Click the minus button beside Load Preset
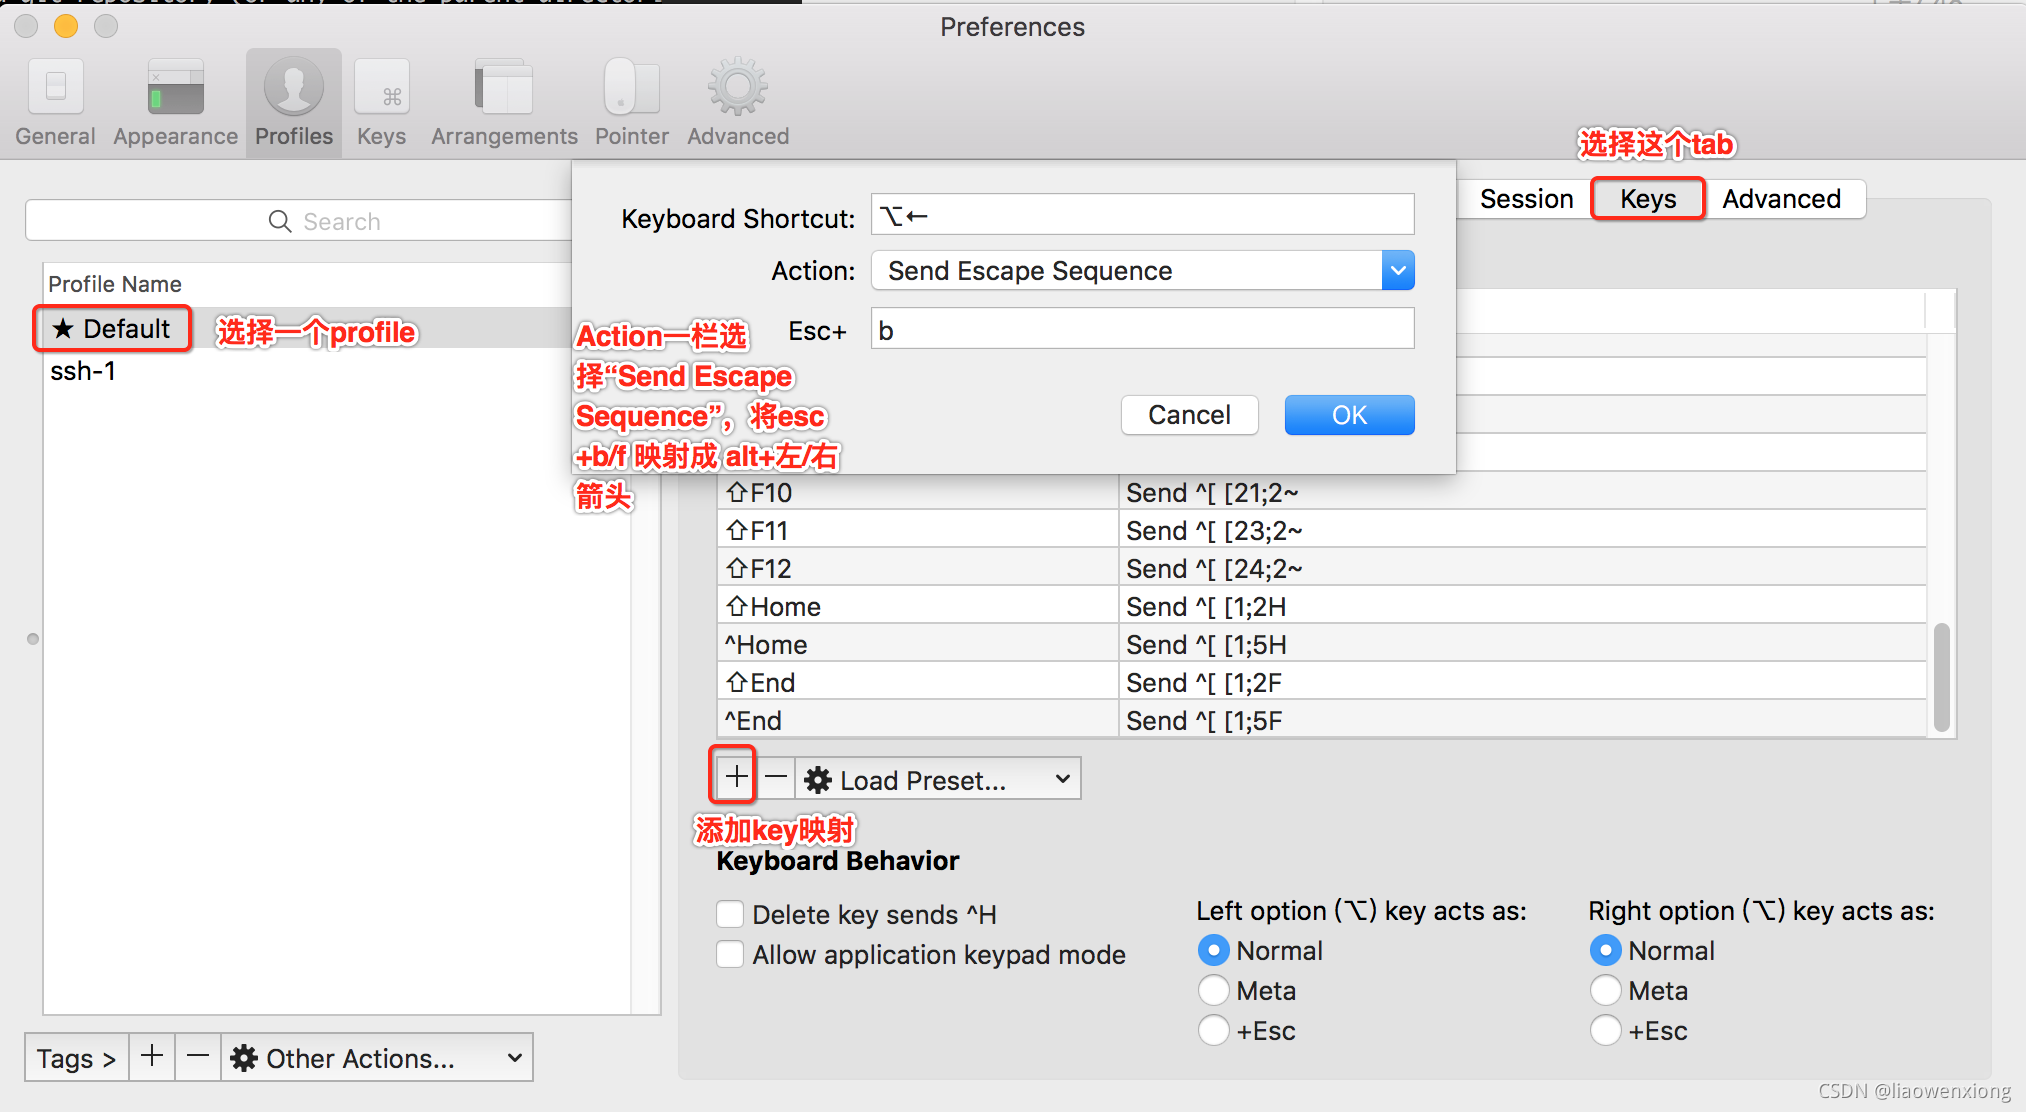2026x1112 pixels. pyautogui.click(x=776, y=777)
